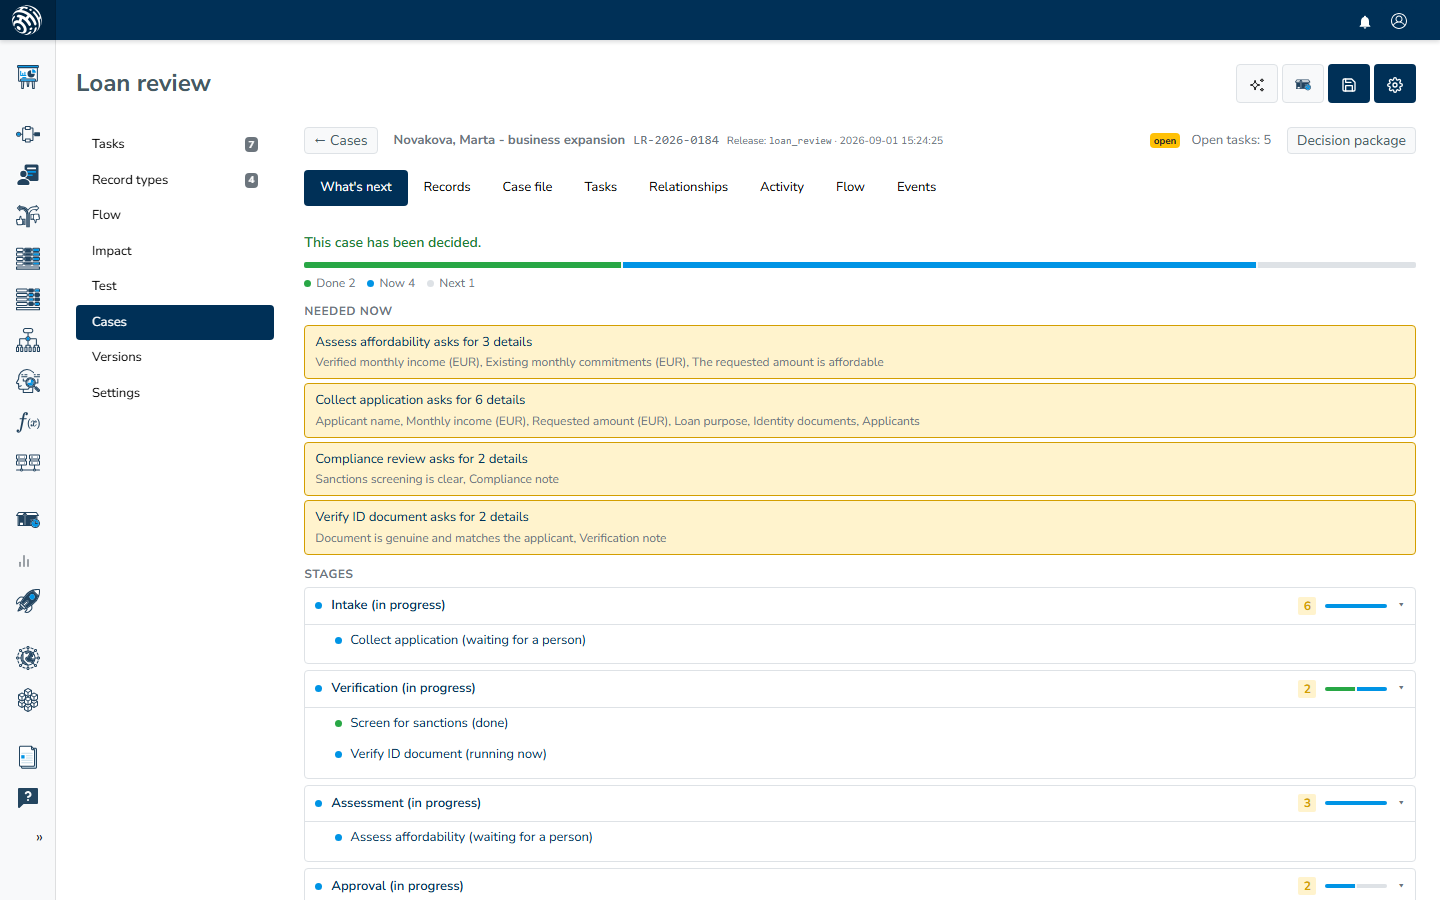This screenshot has height=900, width=1440.
Task: Open the Tasks tab of the case
Action: [x=601, y=187]
